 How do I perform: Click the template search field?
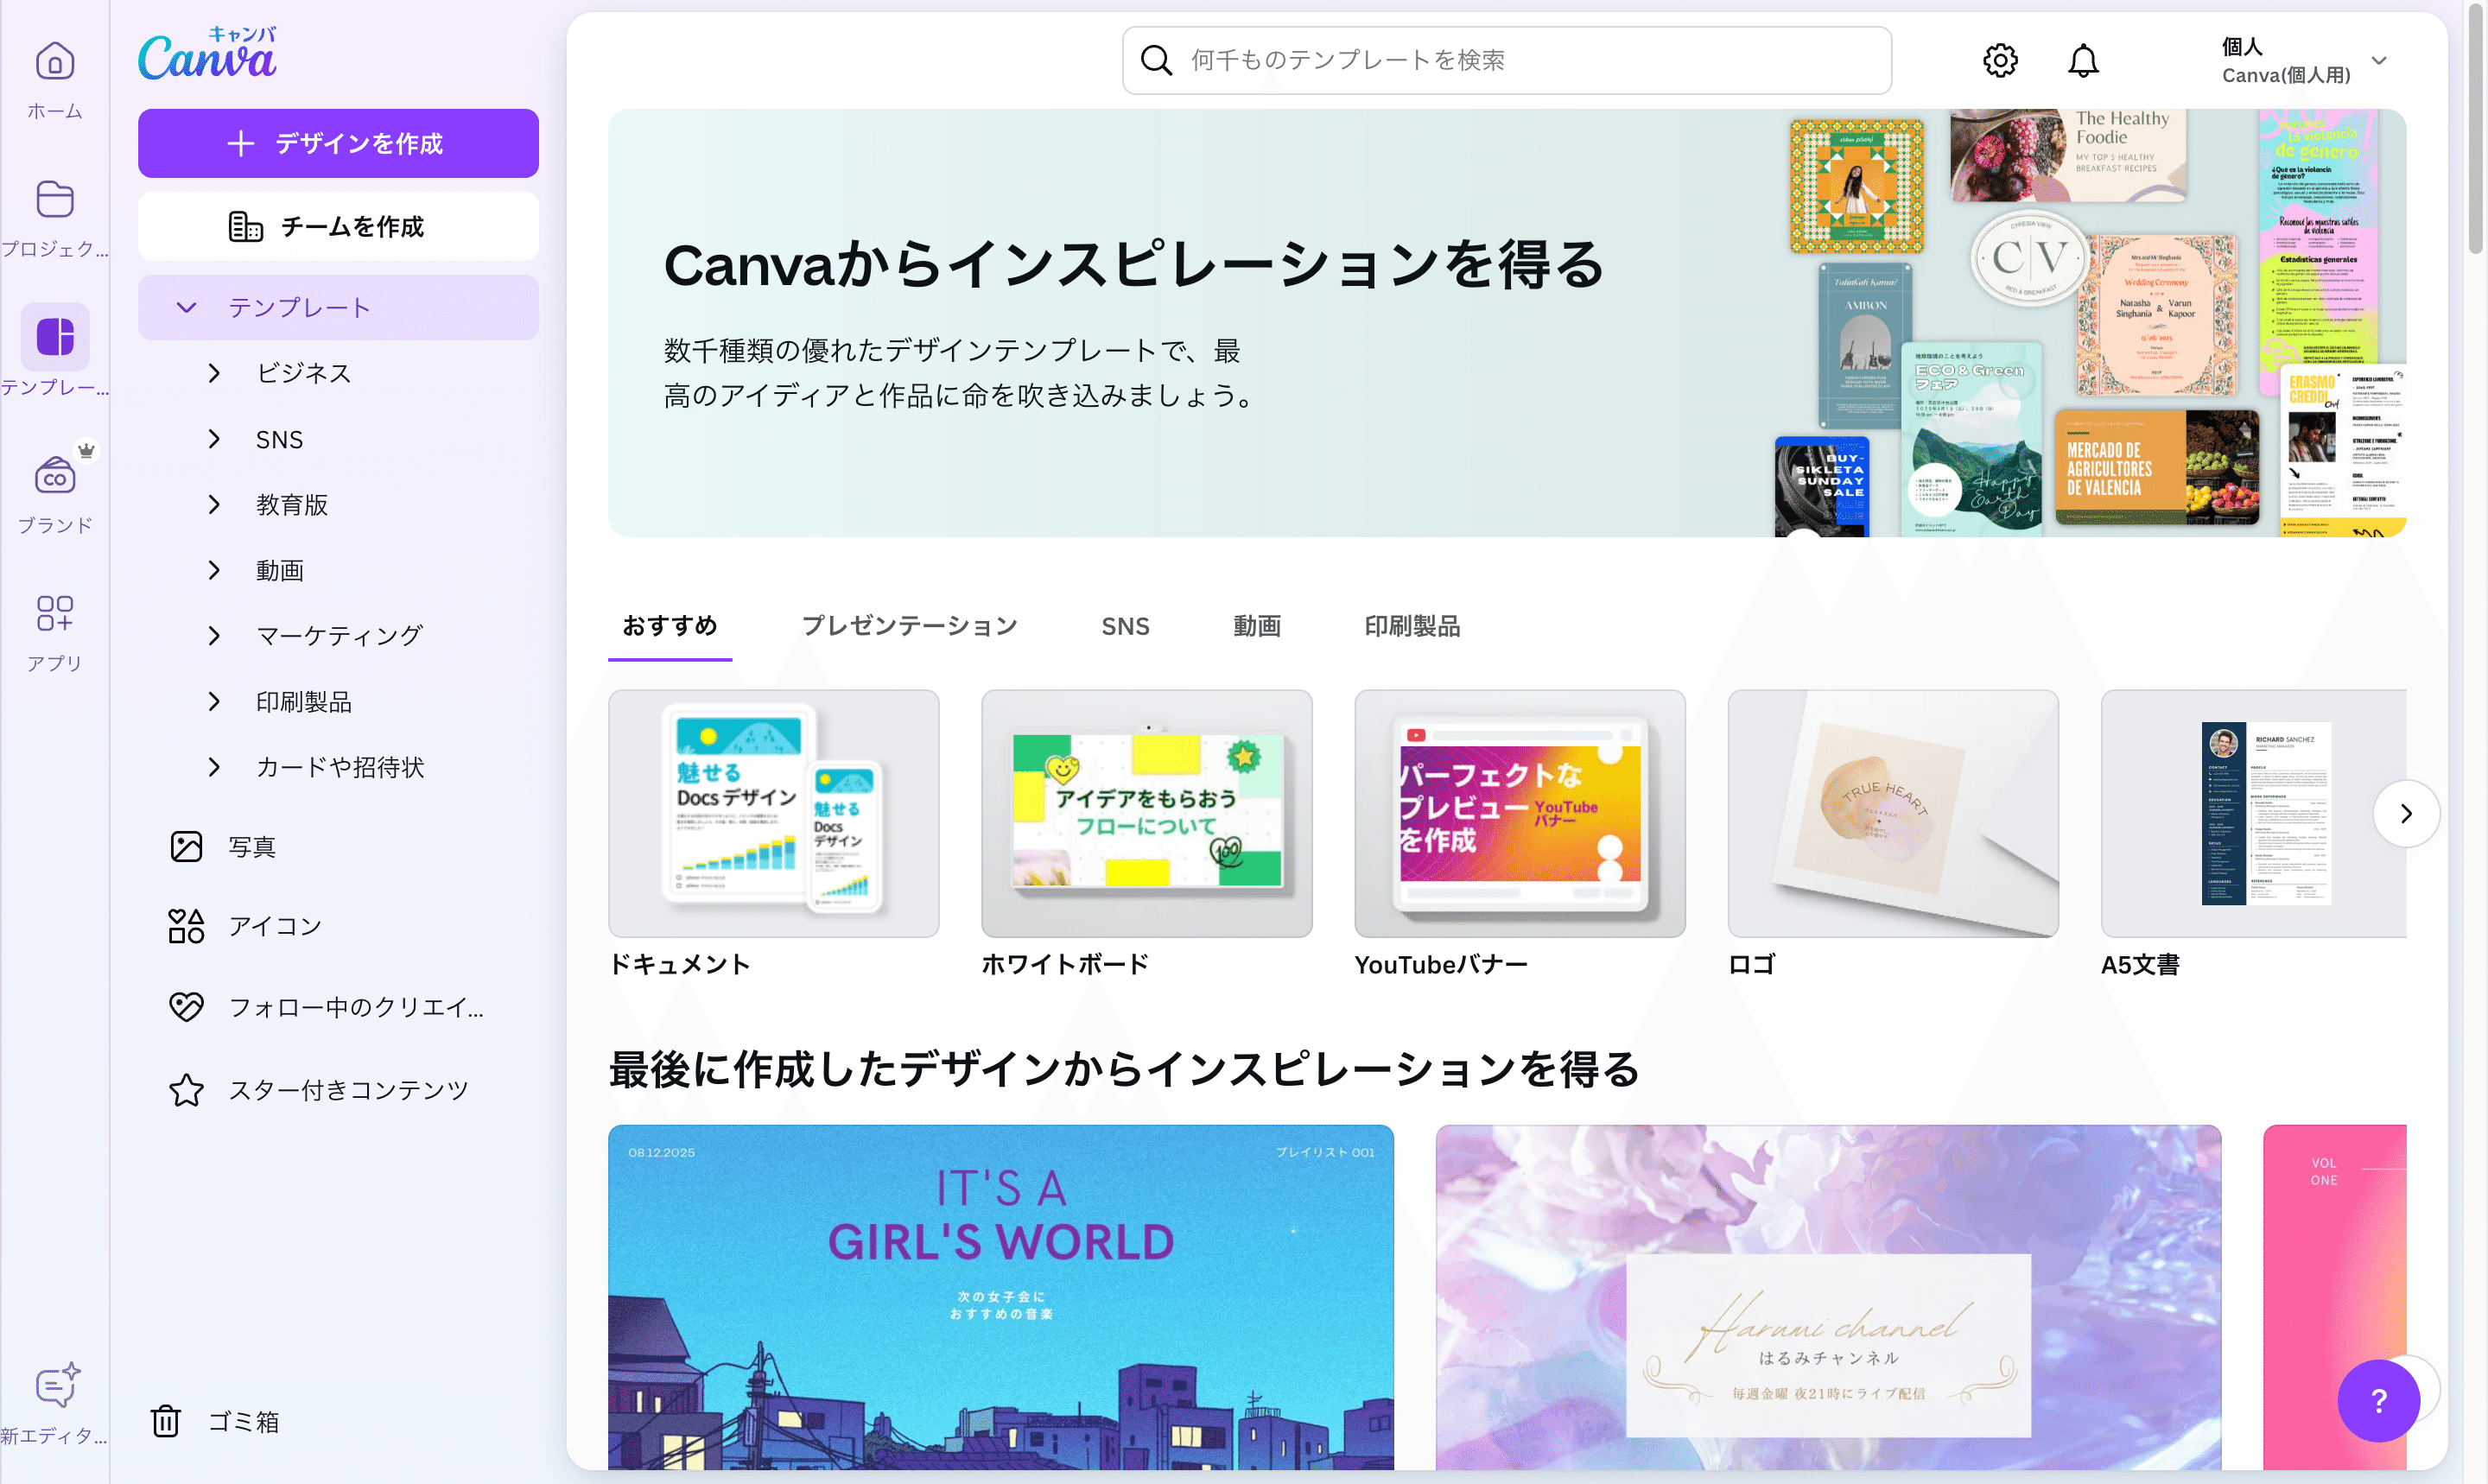click(1506, 60)
